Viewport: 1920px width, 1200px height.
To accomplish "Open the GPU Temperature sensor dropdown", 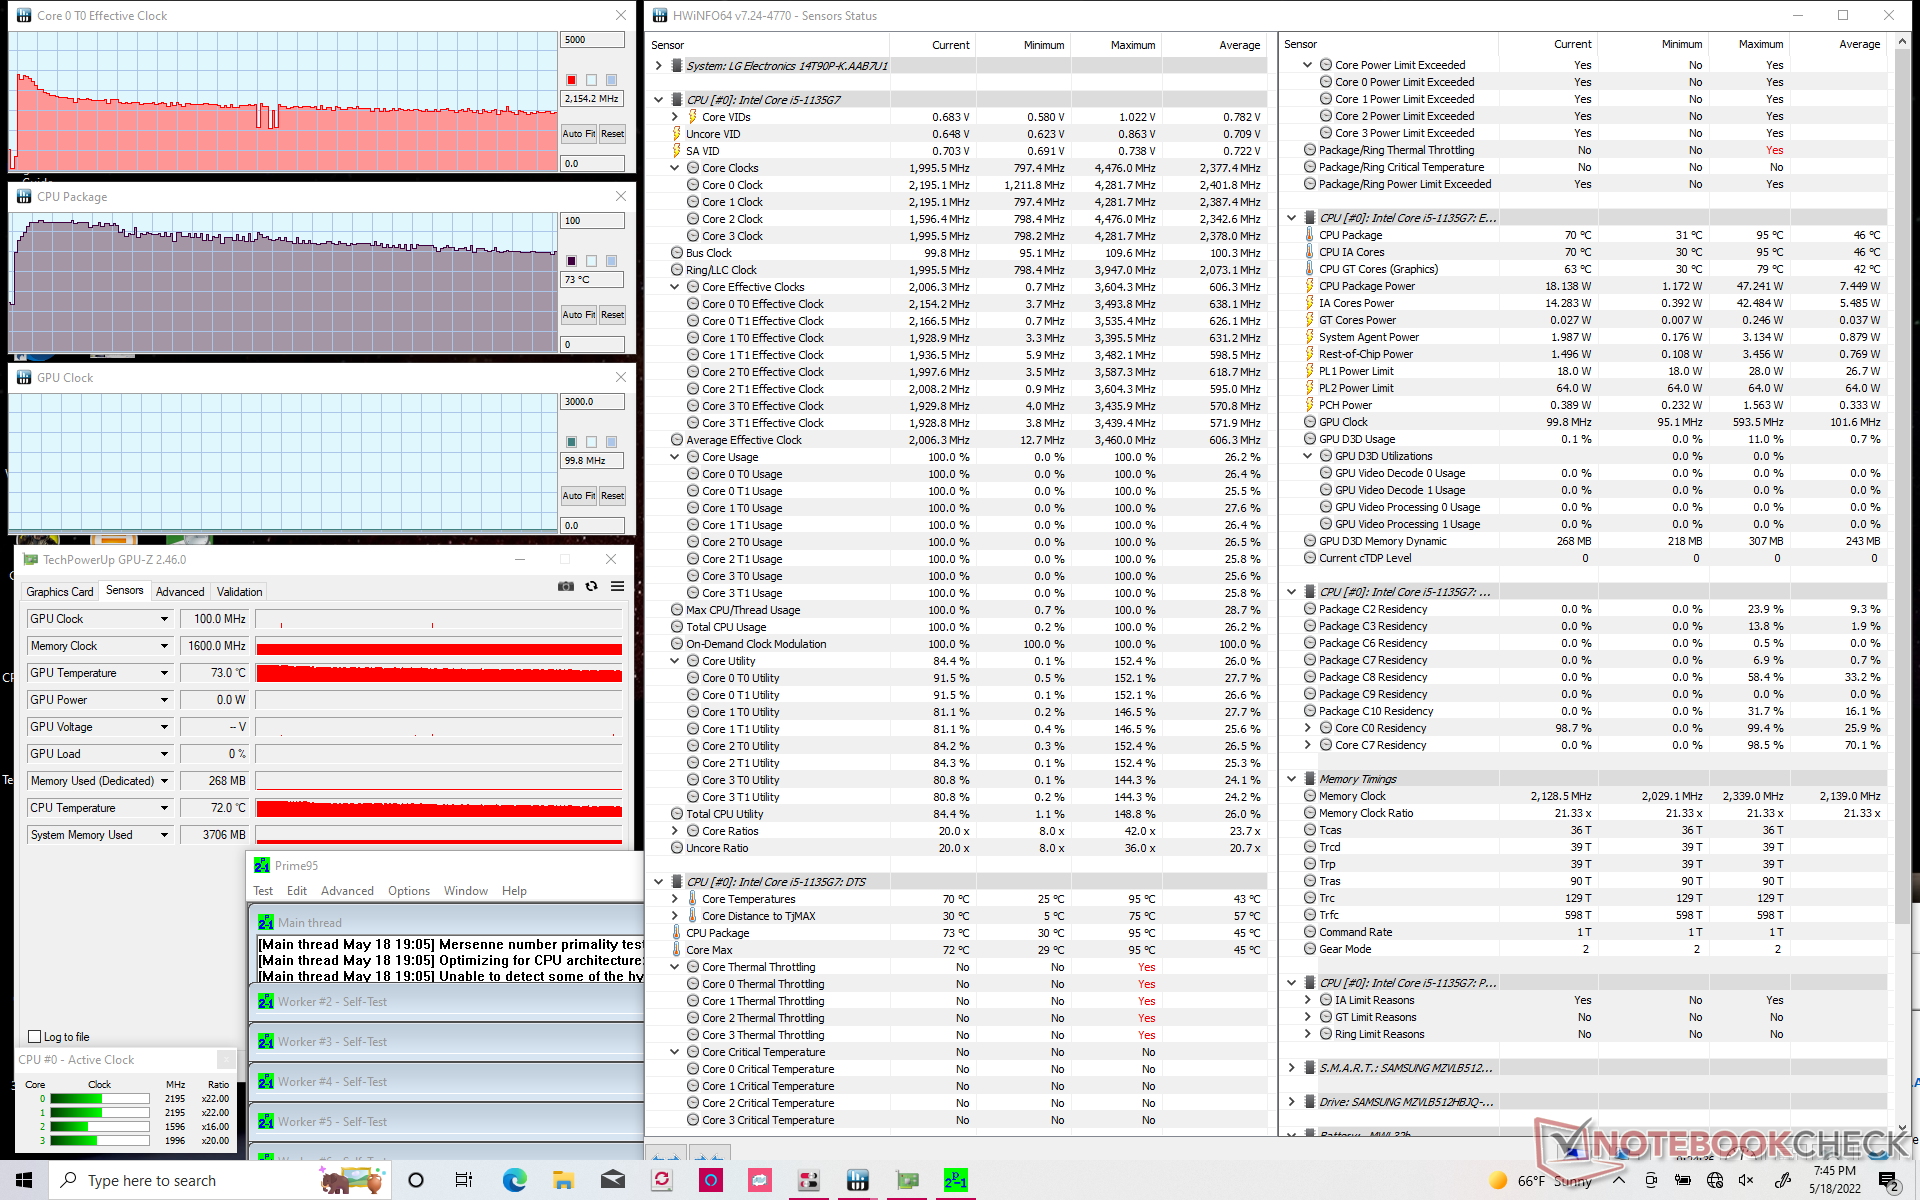I will (164, 673).
